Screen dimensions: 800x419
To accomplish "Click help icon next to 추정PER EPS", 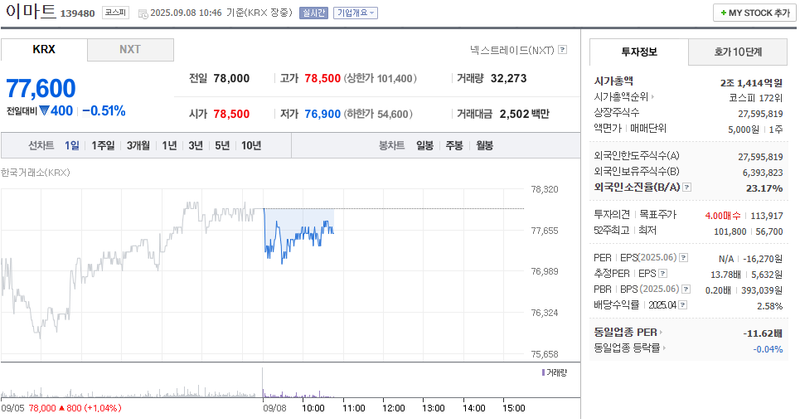I will pyautogui.click(x=663, y=274).
